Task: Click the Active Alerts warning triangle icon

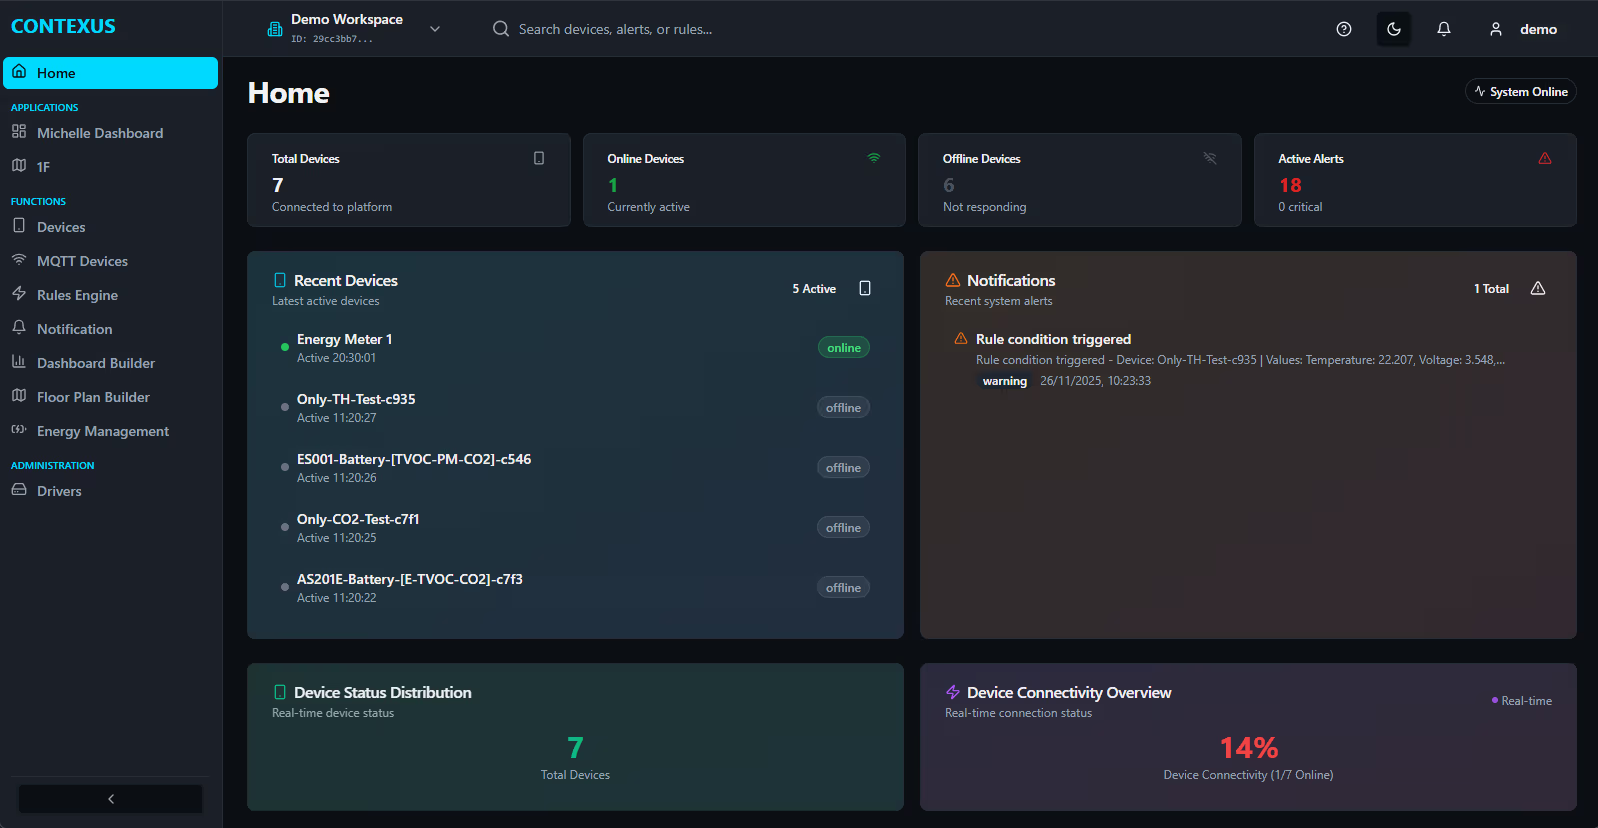Action: [1544, 158]
